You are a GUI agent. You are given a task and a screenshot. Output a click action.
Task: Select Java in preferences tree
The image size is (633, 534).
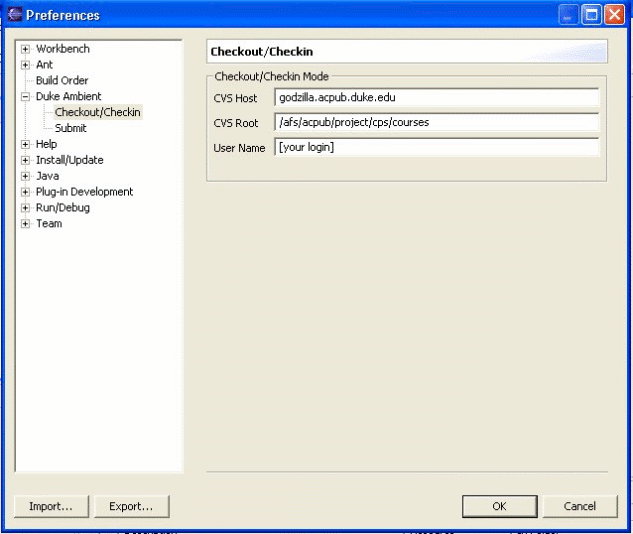(48, 176)
